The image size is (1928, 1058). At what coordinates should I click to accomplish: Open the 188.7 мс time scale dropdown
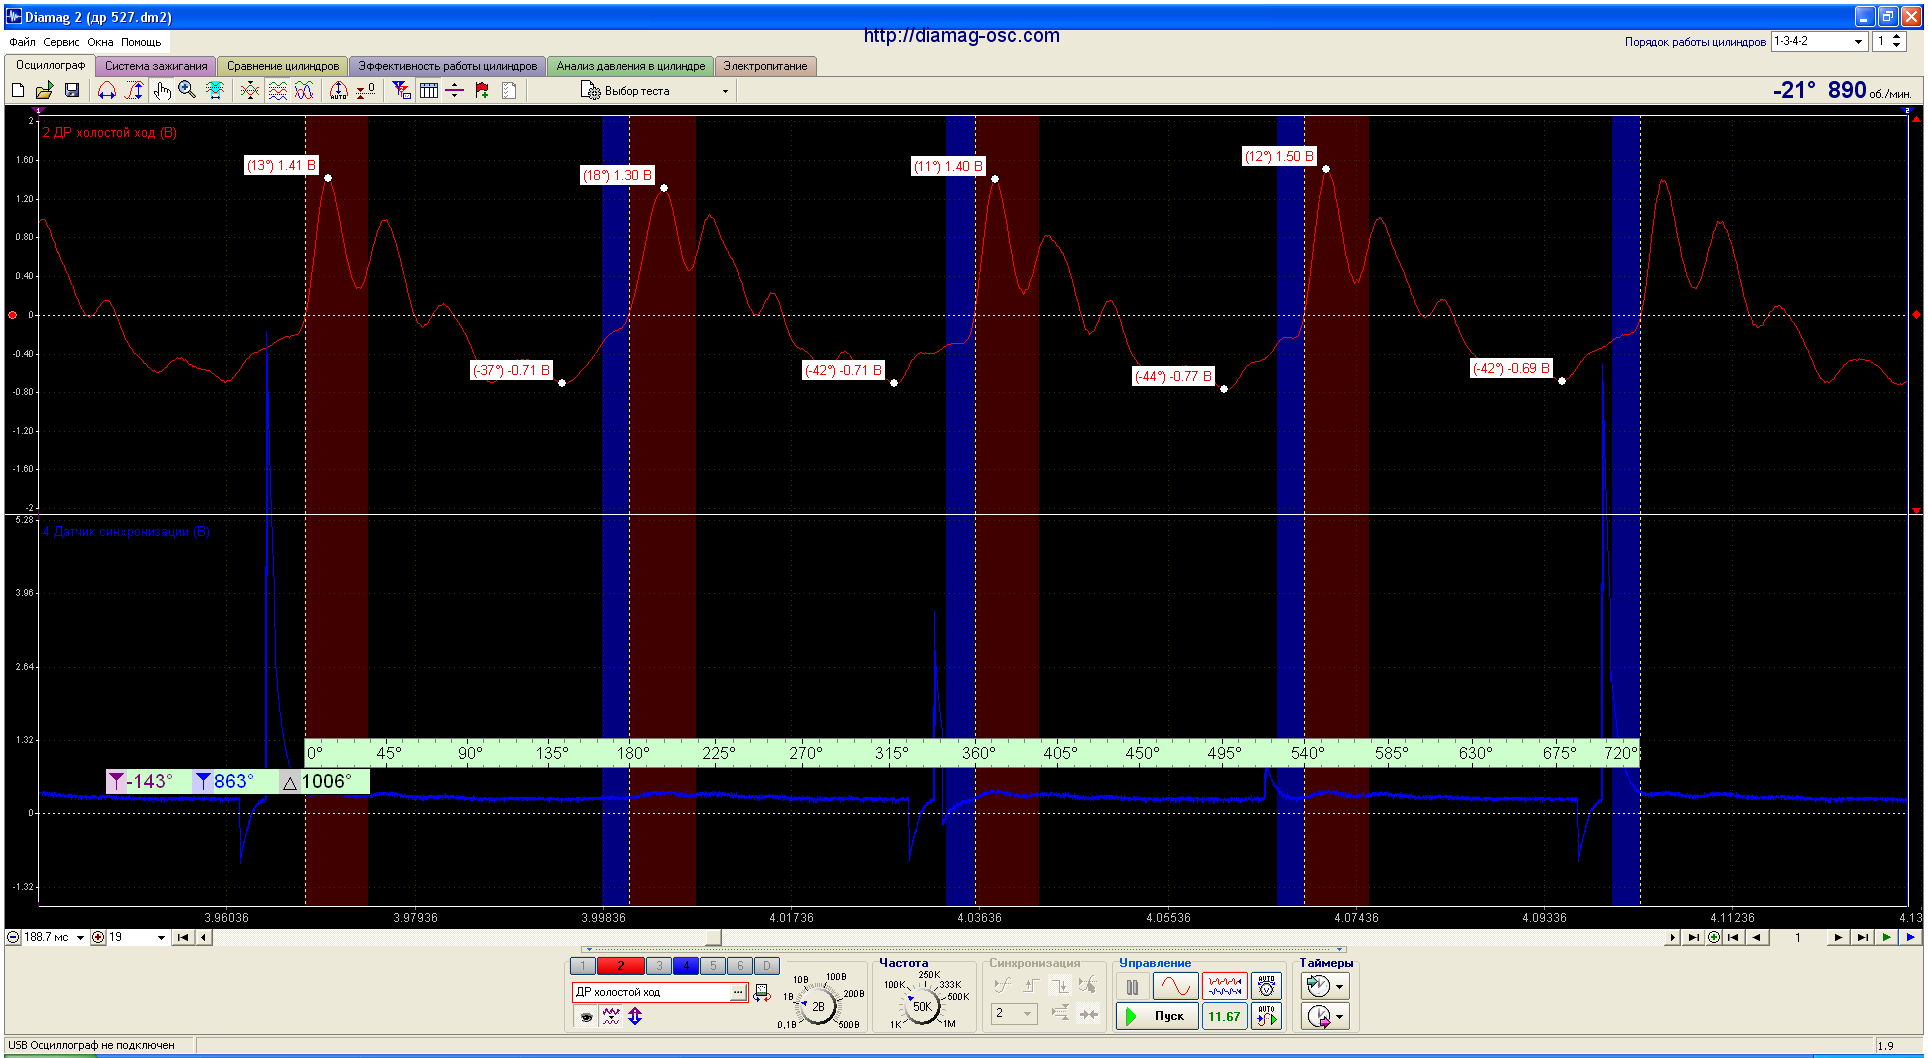(x=80, y=938)
